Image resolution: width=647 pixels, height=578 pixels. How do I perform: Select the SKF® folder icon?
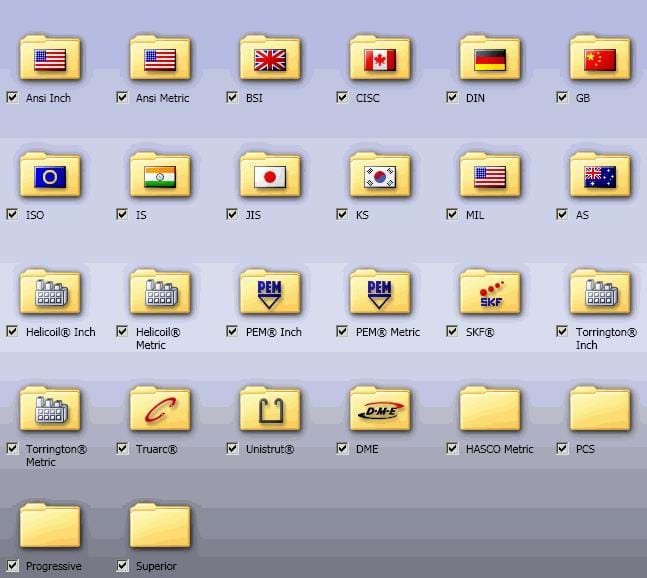click(490, 293)
